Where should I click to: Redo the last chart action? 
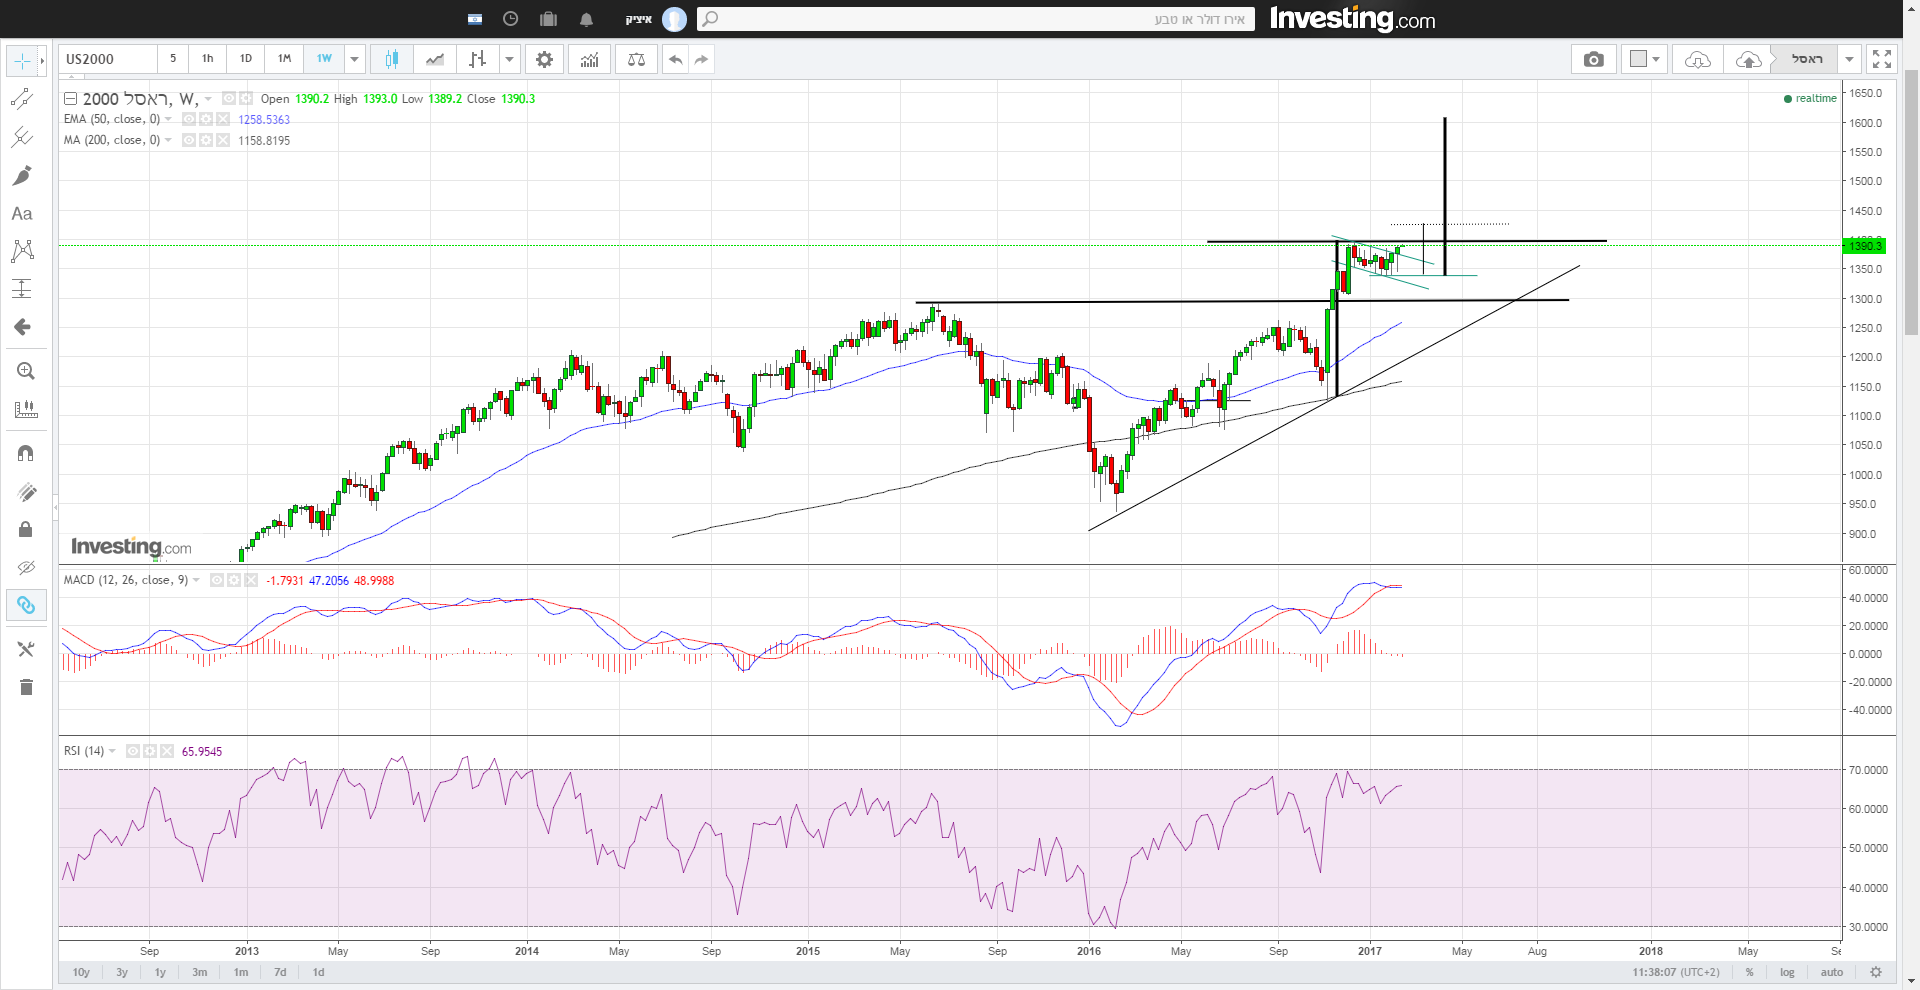(701, 59)
